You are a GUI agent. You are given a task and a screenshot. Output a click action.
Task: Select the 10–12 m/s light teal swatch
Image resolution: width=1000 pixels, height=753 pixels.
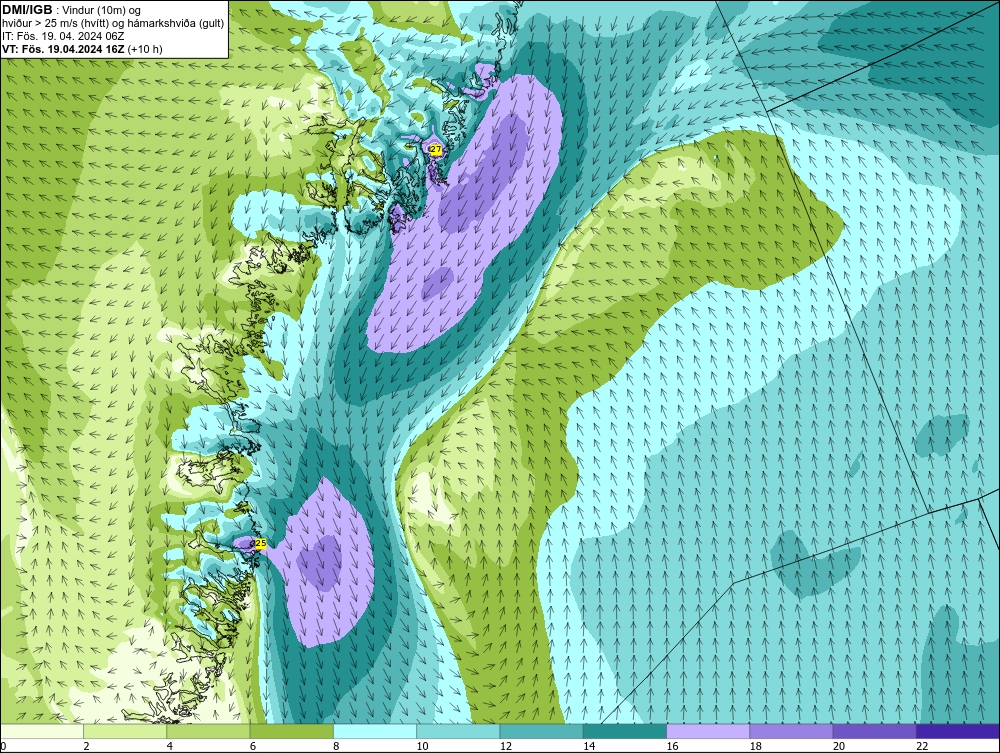point(458,731)
